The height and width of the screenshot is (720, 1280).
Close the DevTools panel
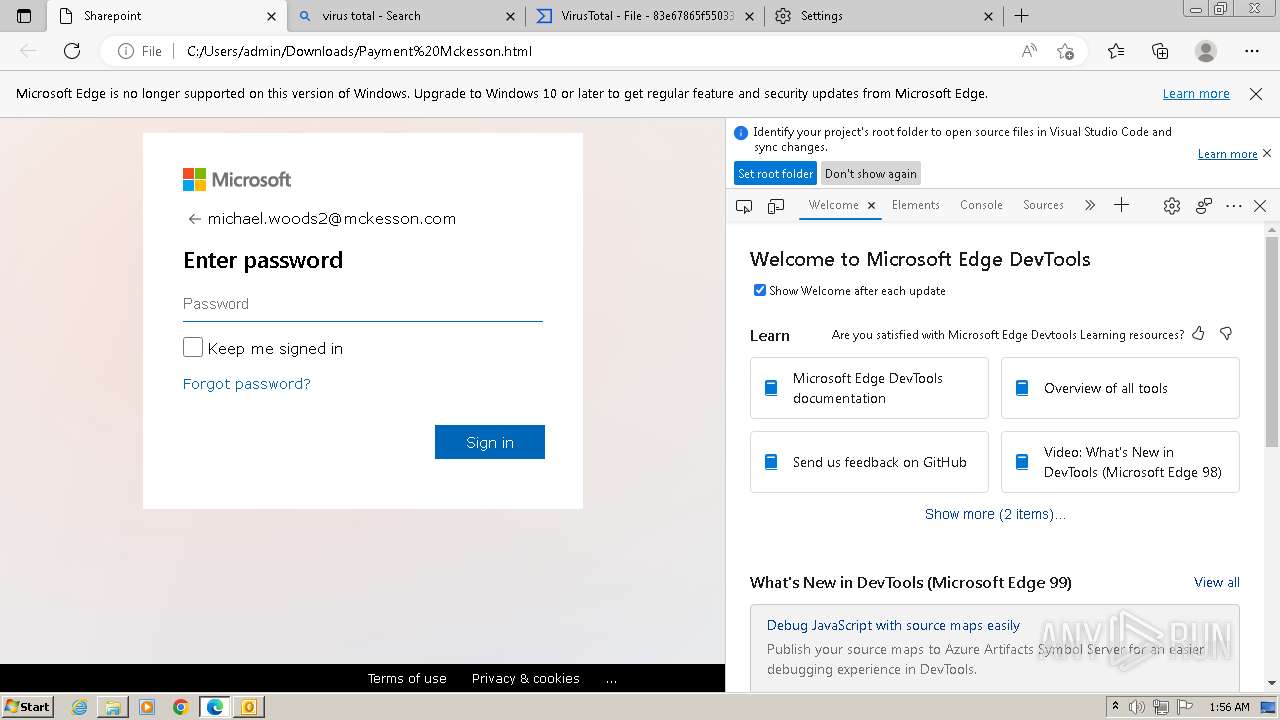pos(1260,205)
